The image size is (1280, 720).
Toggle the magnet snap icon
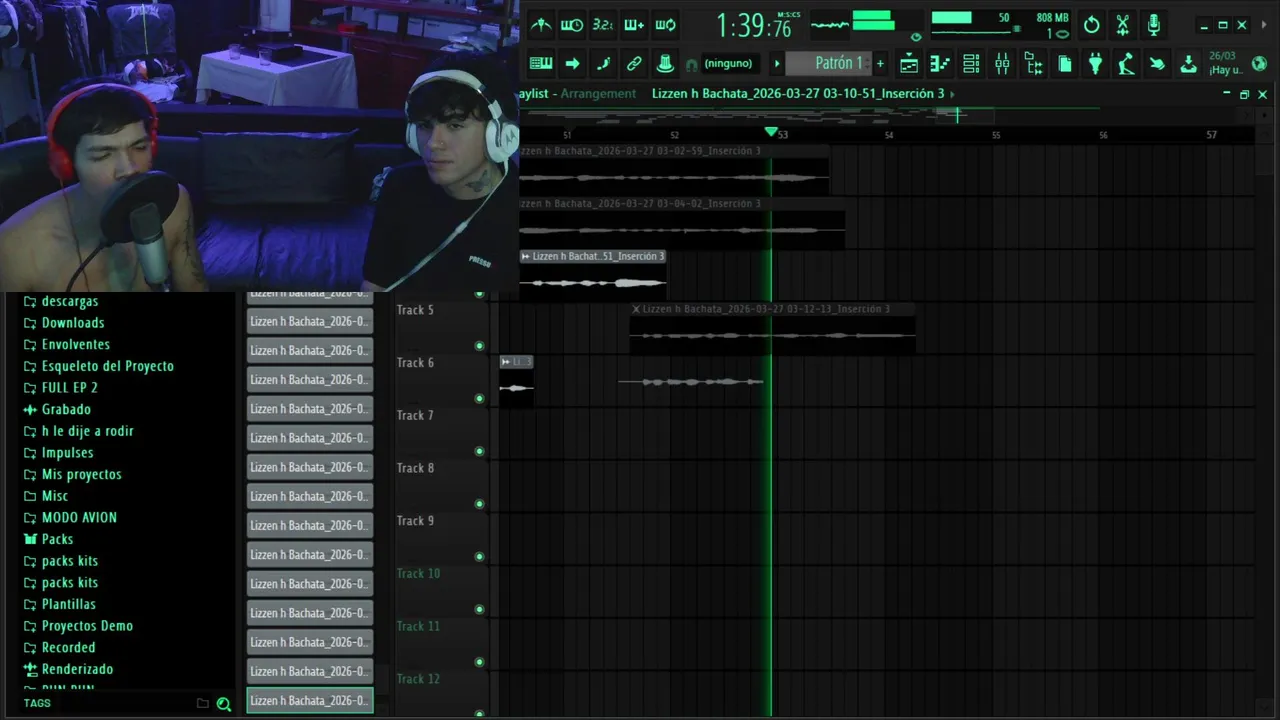[x=691, y=64]
